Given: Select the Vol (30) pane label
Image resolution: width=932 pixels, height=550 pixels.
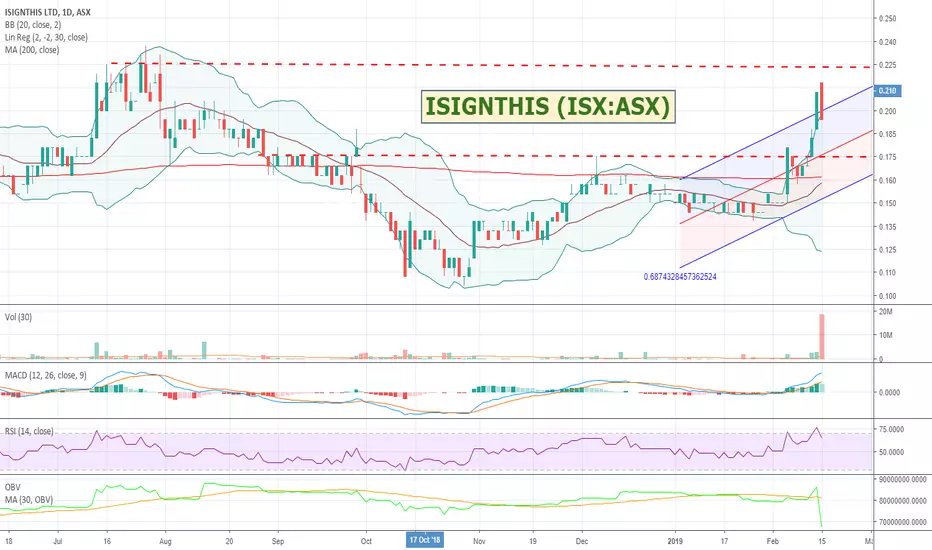Looking at the screenshot, I should [x=18, y=317].
